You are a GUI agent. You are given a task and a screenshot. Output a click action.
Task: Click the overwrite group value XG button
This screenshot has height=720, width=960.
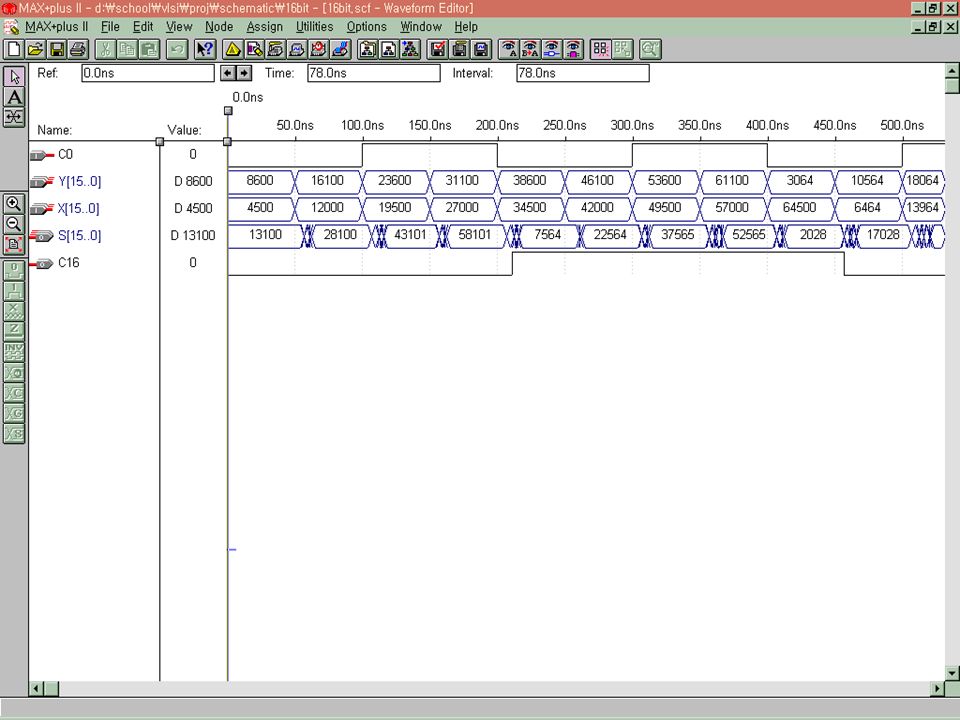(14, 413)
